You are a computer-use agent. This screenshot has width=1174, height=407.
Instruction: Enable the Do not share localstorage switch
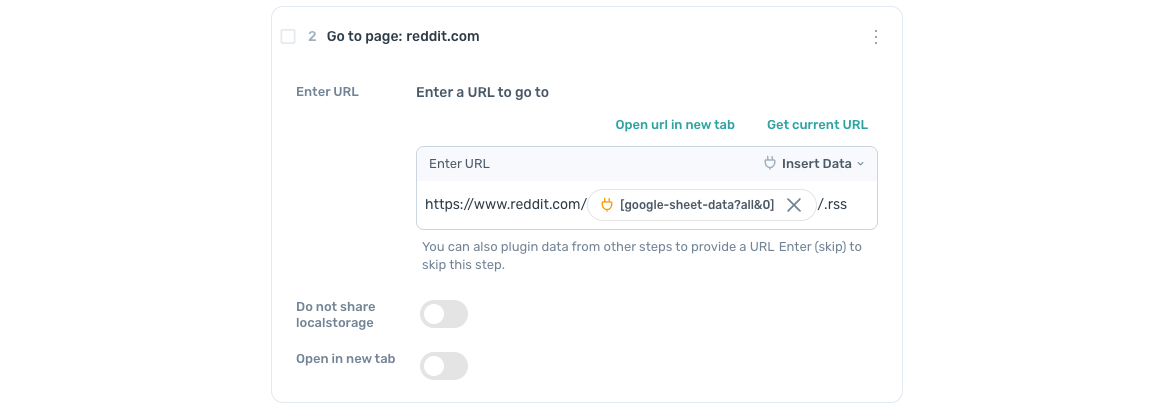(x=444, y=314)
